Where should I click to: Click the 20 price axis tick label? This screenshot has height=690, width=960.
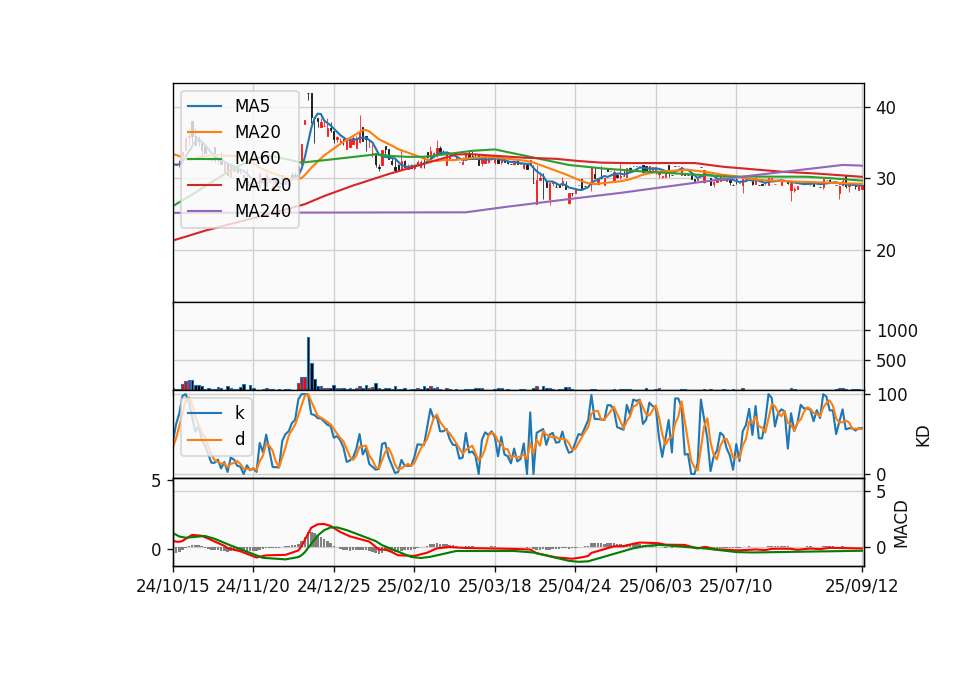point(886,251)
